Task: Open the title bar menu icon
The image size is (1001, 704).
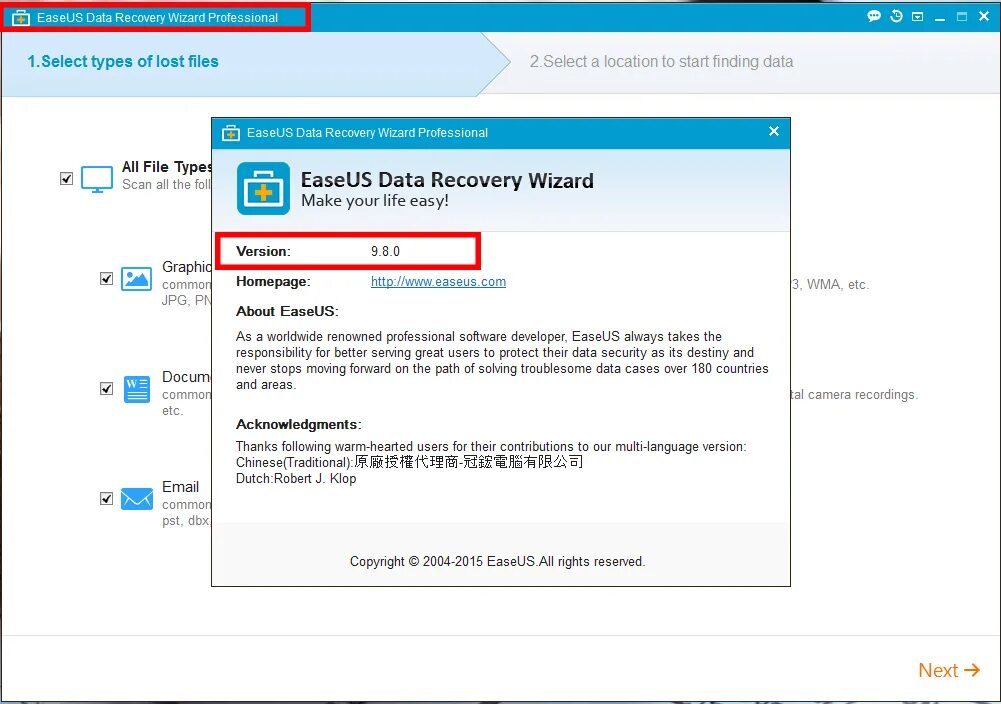Action: click(x=917, y=17)
